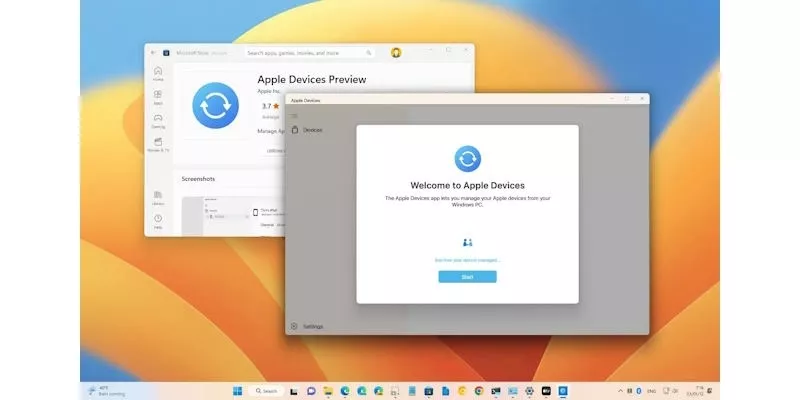800x400 pixels.
Task: Click the ENG language indicator
Action: click(652, 391)
